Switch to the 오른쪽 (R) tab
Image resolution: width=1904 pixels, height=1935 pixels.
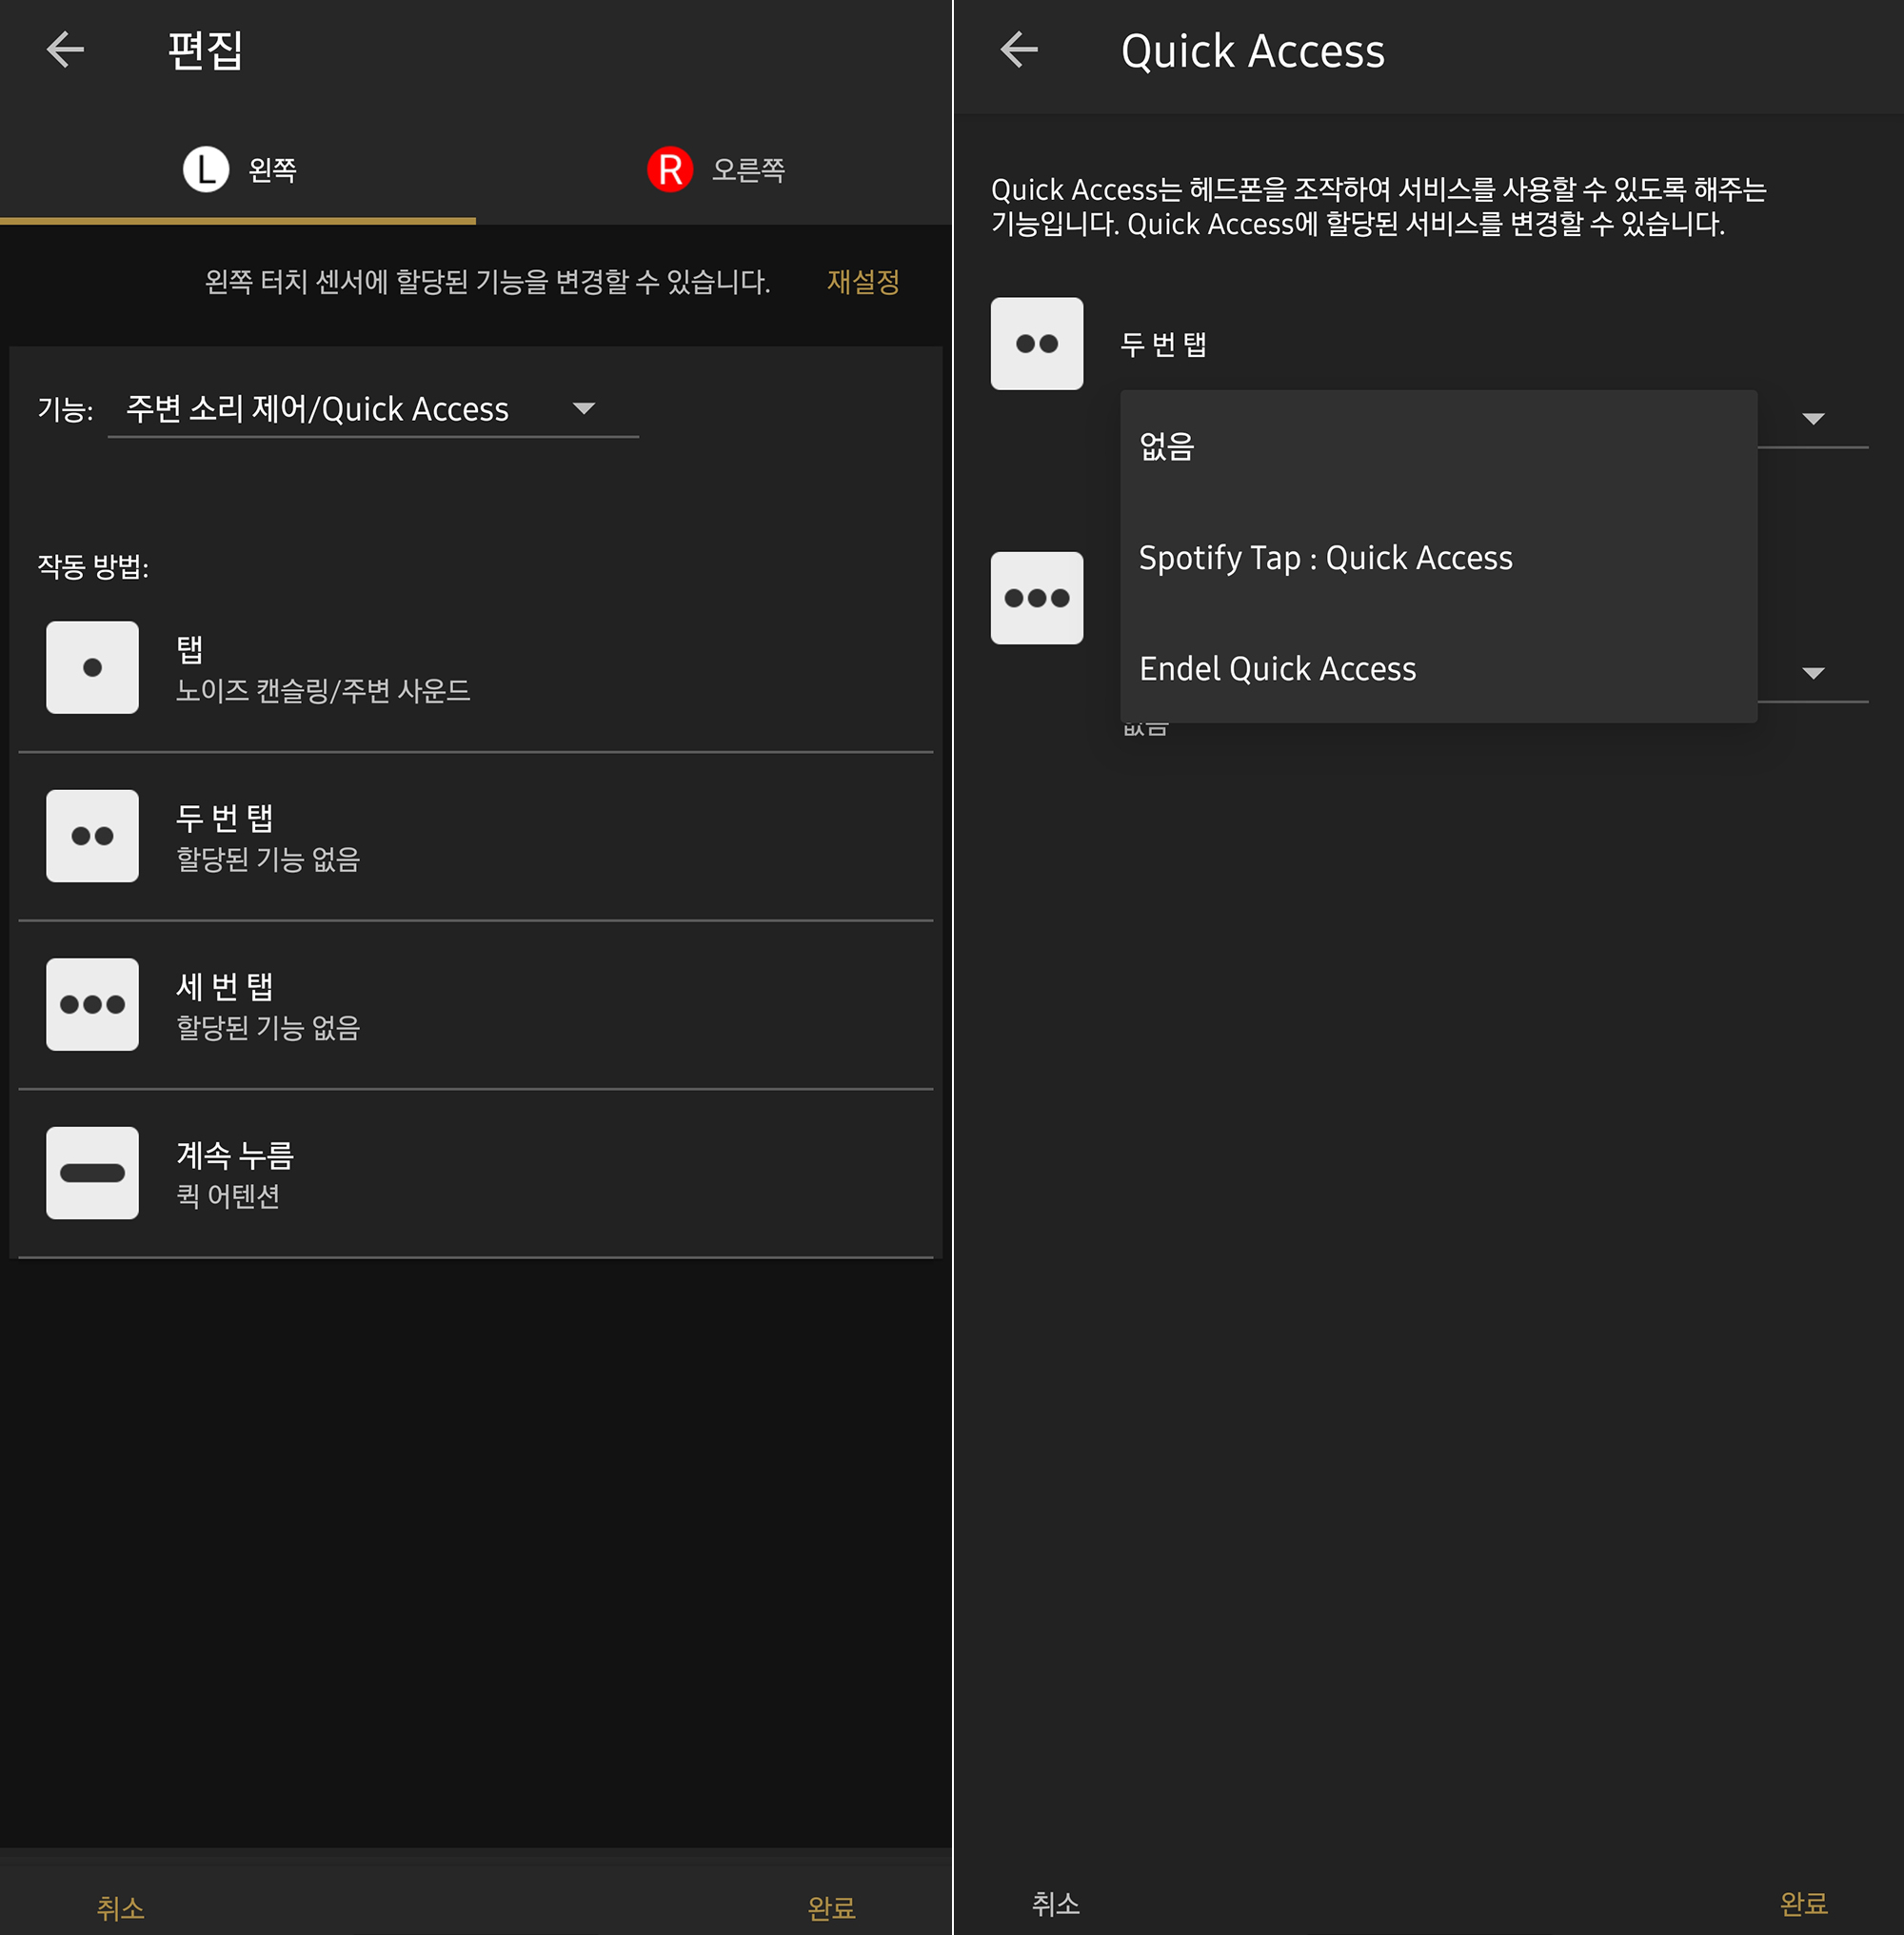[x=714, y=169]
